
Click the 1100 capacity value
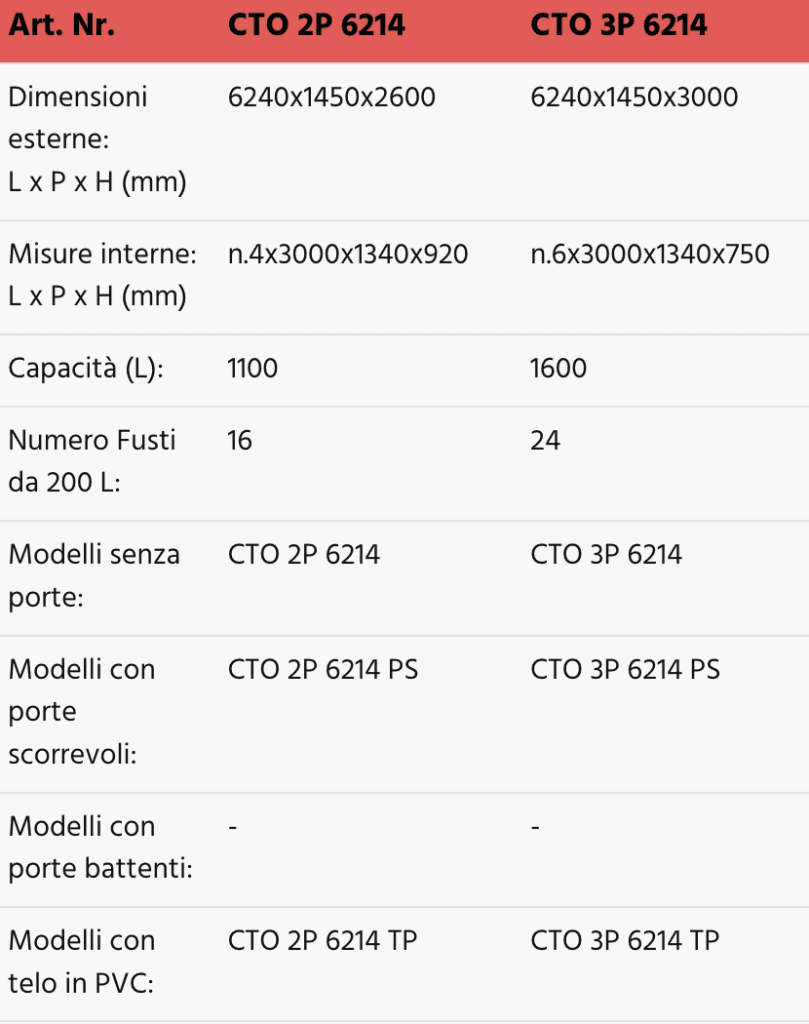click(253, 369)
